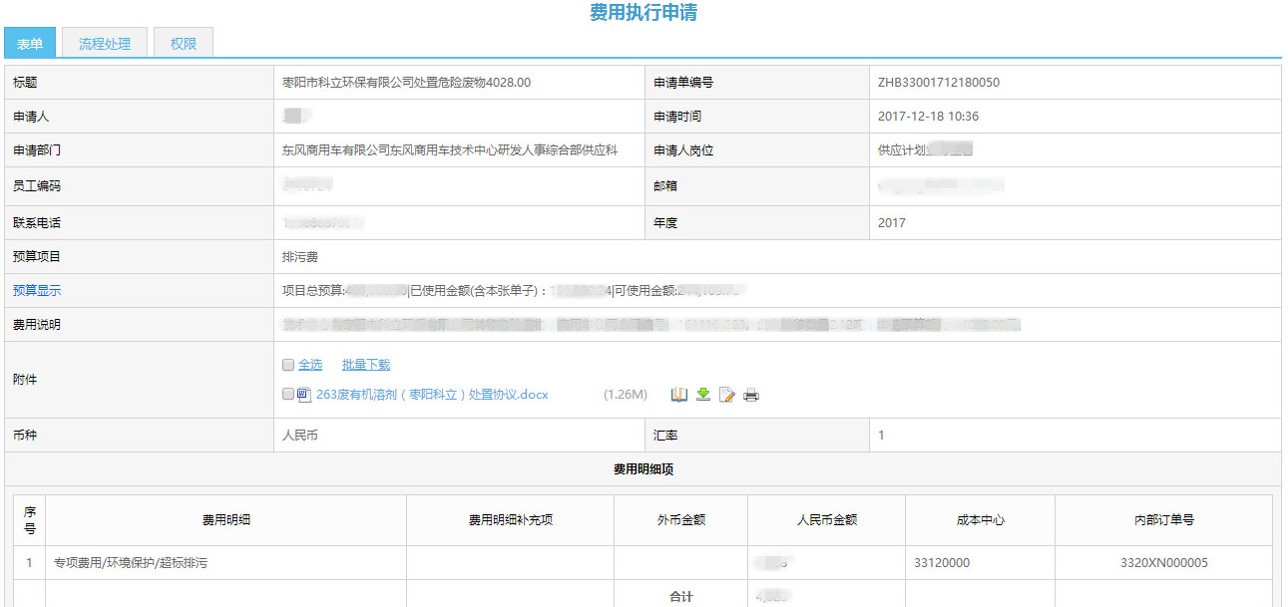1288x607 pixels.
Task: Click the 全选 link text
Action: pos(310,365)
